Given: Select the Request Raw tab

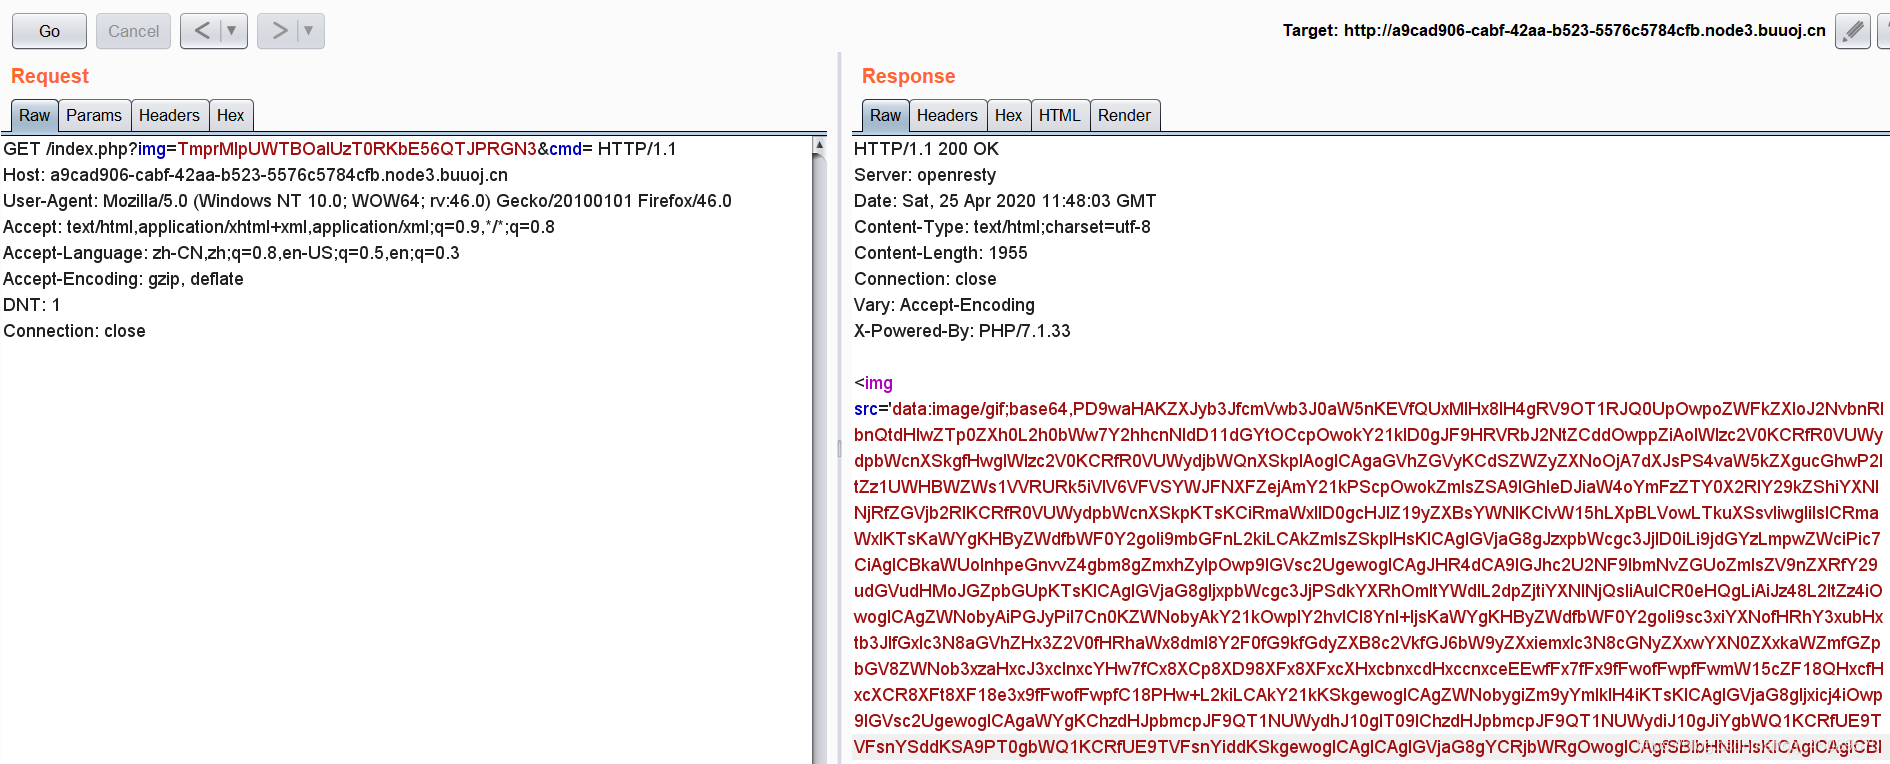Looking at the screenshot, I should (34, 115).
